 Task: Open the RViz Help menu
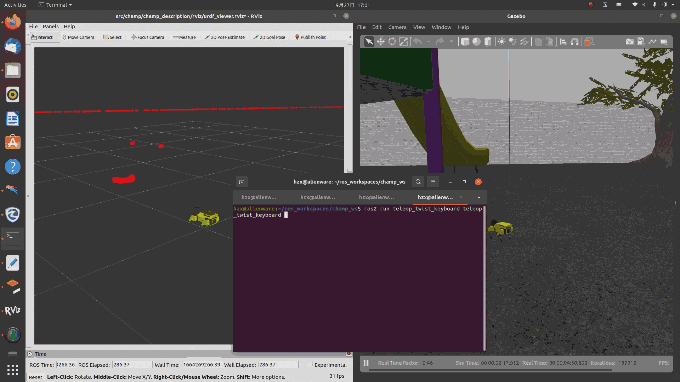(69, 26)
